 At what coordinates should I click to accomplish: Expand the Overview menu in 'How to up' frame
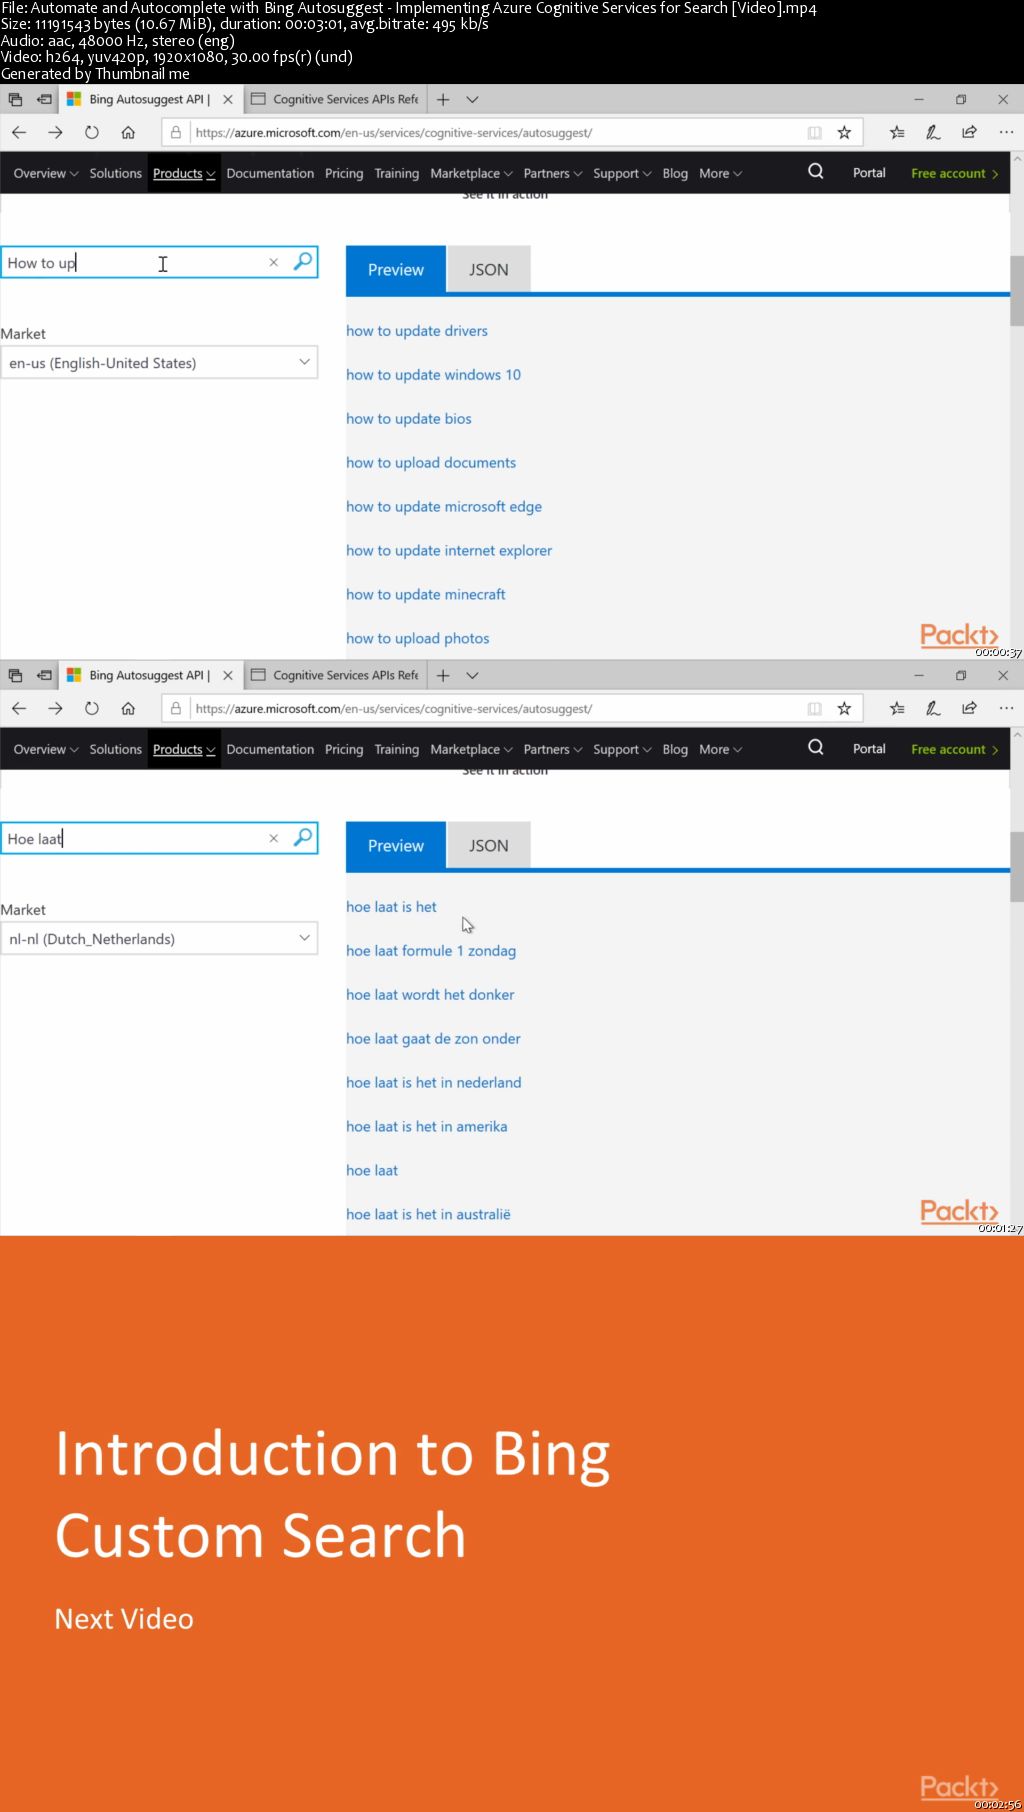pos(45,173)
